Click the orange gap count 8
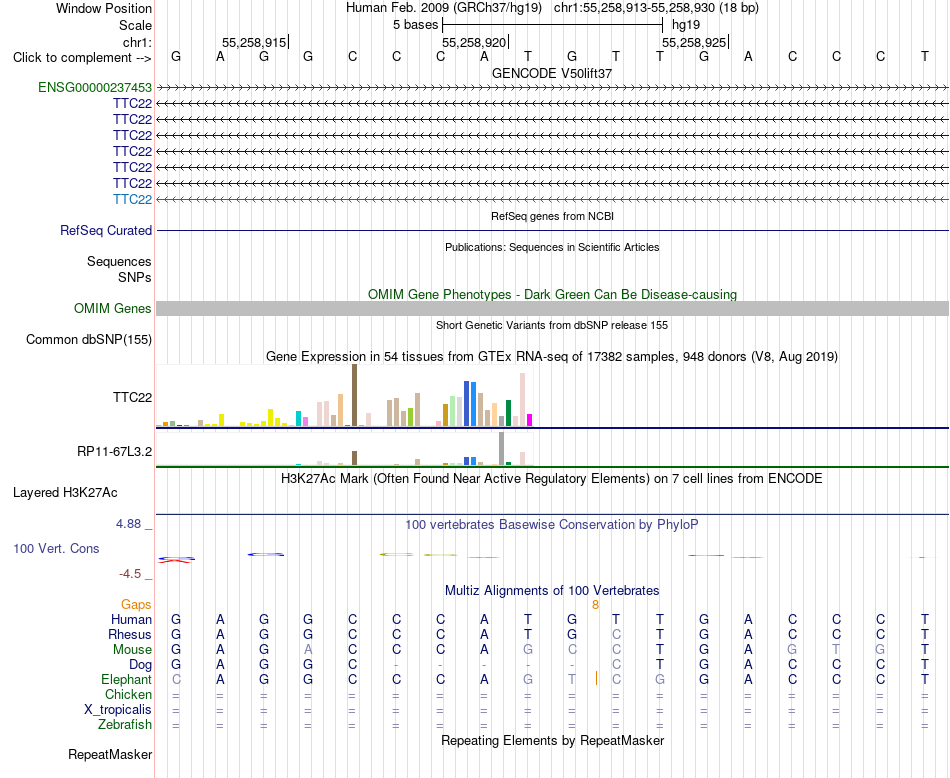 click(596, 605)
